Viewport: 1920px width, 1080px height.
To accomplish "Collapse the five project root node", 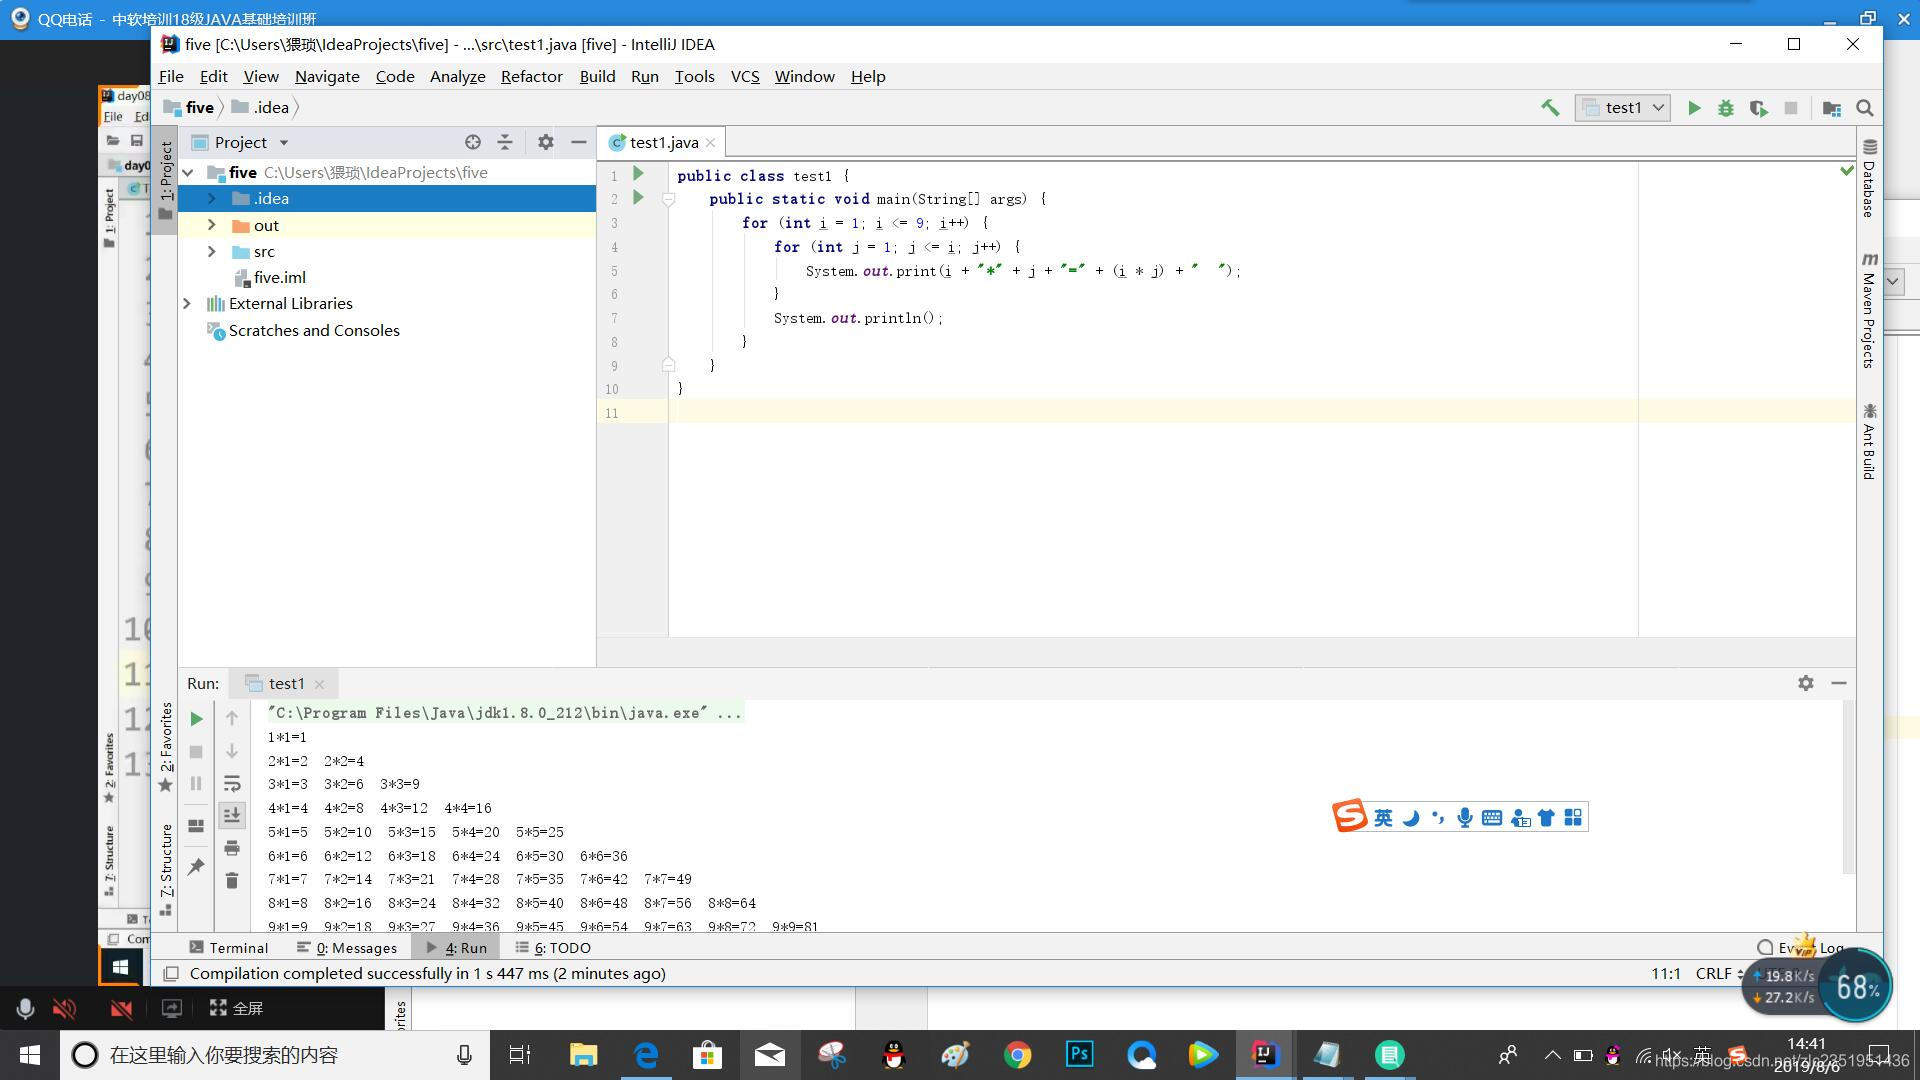I will click(188, 173).
